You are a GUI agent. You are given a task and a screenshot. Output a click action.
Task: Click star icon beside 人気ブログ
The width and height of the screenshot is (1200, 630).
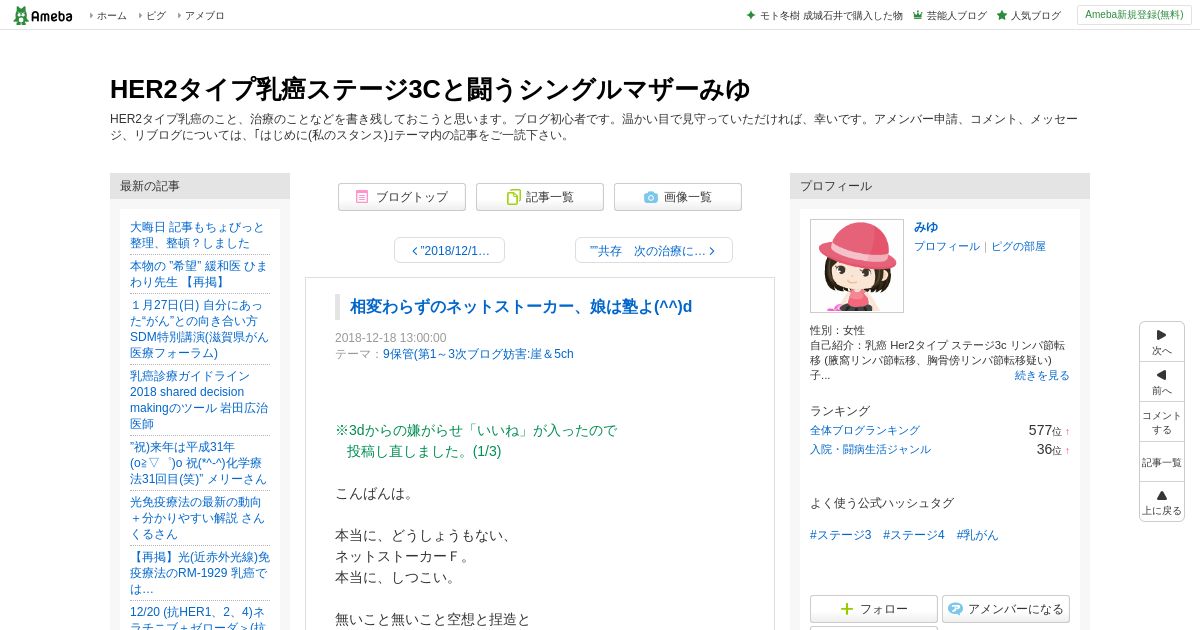(x=1002, y=15)
